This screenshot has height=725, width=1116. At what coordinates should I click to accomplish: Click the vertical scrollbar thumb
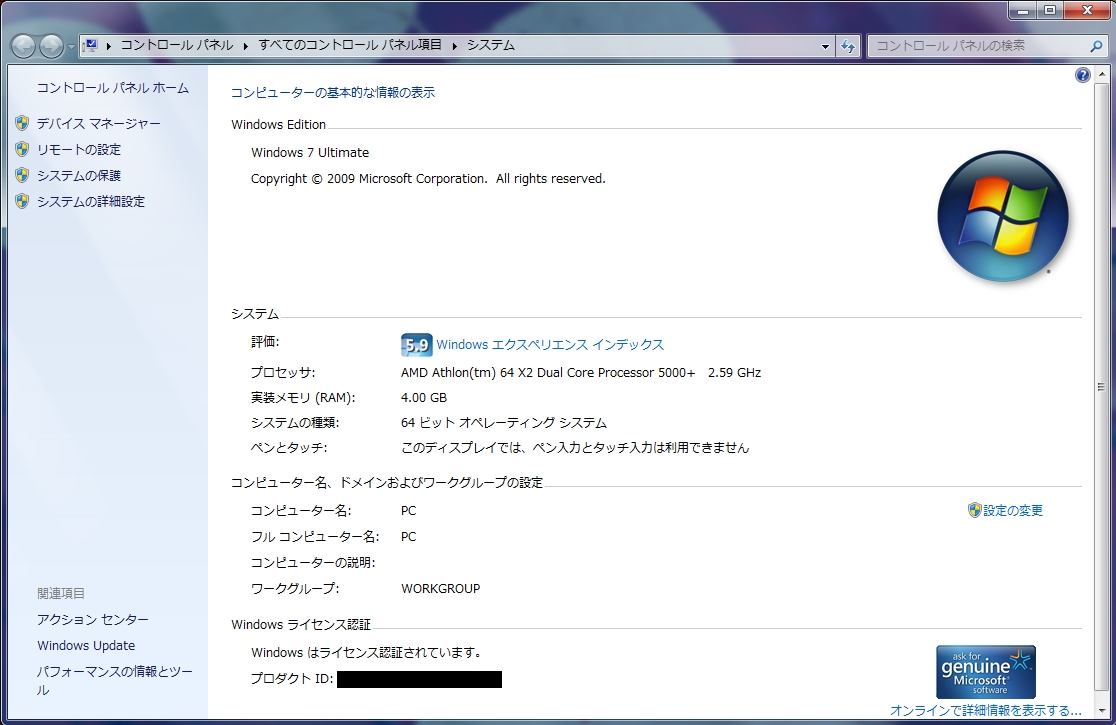1101,387
